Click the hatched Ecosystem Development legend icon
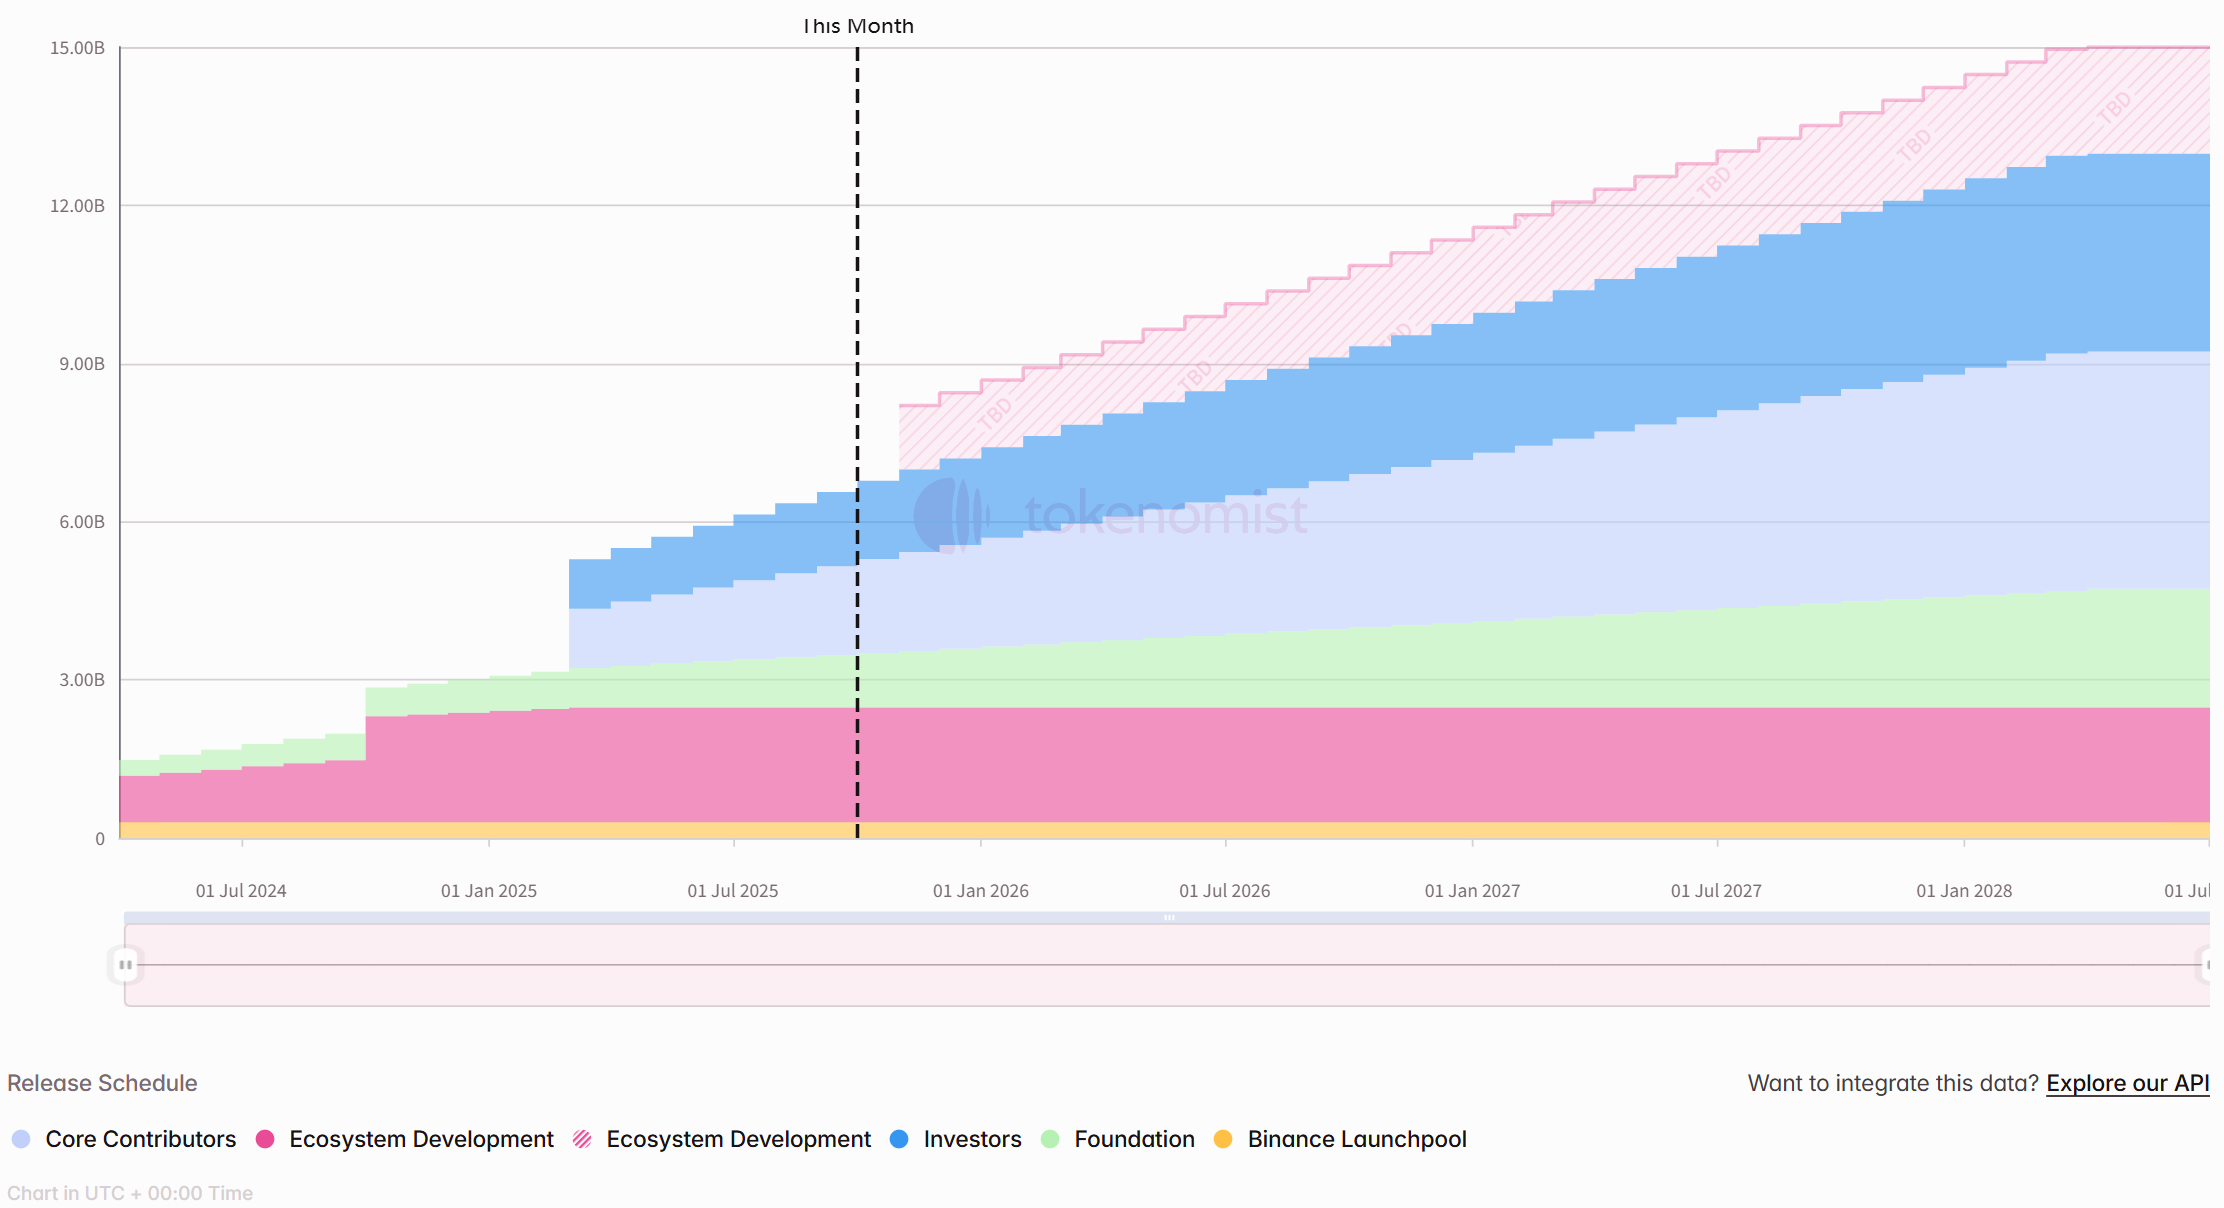The width and height of the screenshot is (2224, 1208). click(x=584, y=1139)
